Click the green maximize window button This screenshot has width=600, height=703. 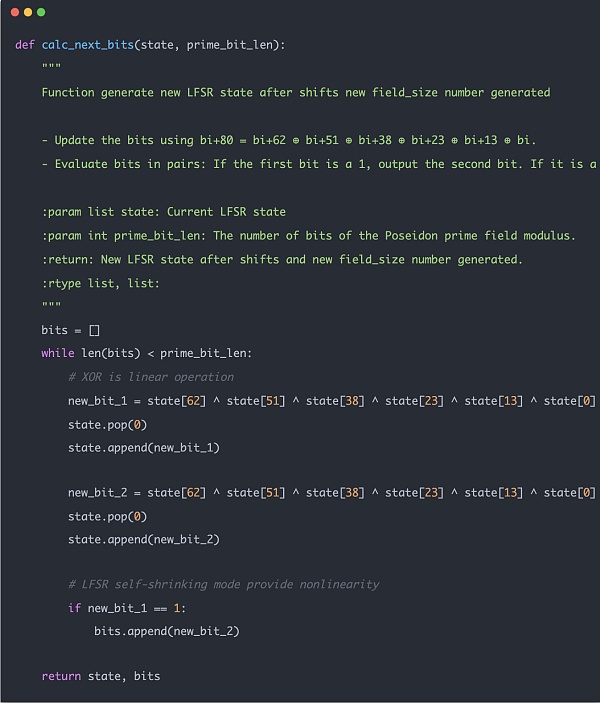coord(41,12)
